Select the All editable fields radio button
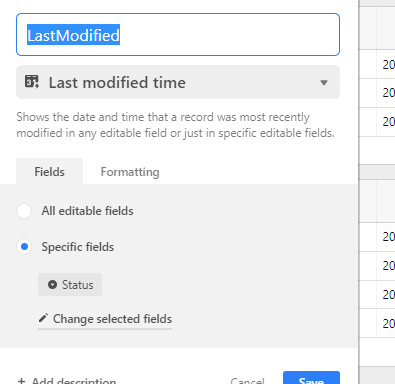This screenshot has height=384, width=395. (x=24, y=211)
